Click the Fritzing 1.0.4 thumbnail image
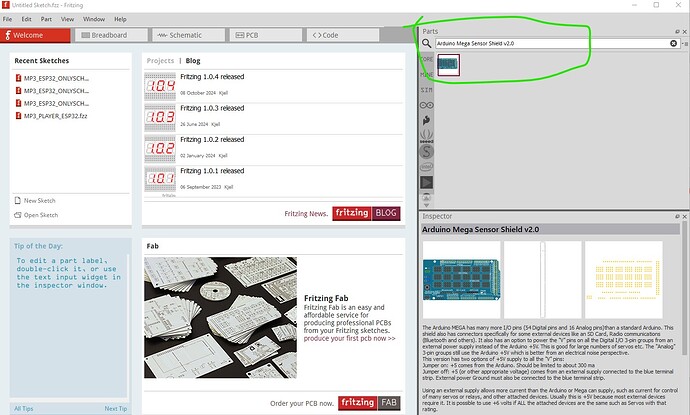This screenshot has width=690, height=415. pos(160,86)
